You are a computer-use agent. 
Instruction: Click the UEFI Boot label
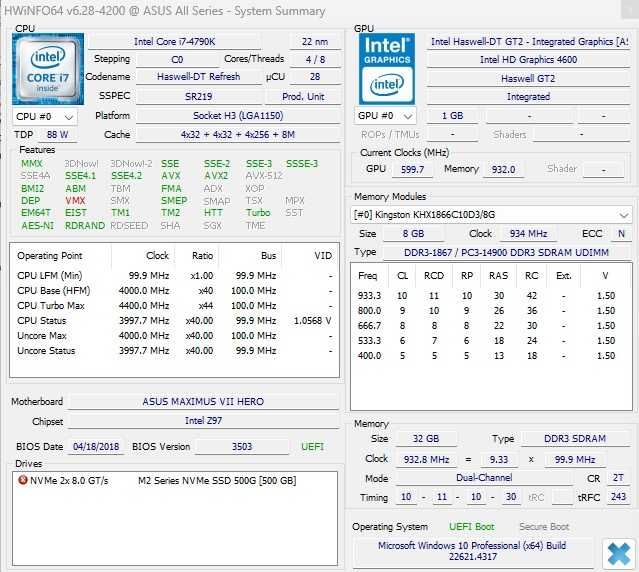point(472,527)
